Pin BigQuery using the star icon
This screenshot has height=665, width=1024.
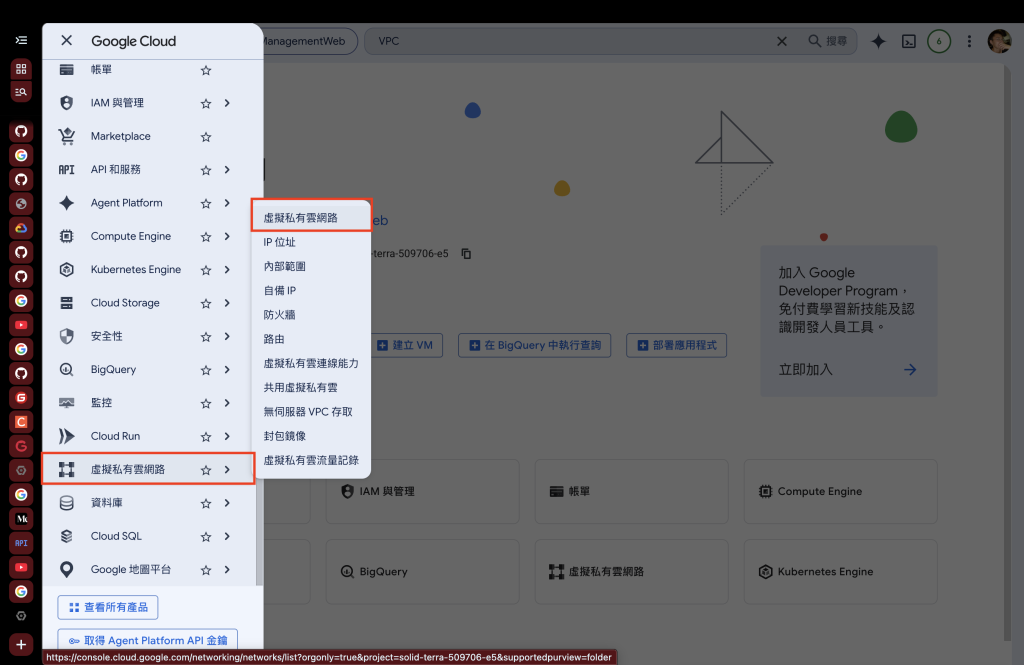[x=206, y=370]
